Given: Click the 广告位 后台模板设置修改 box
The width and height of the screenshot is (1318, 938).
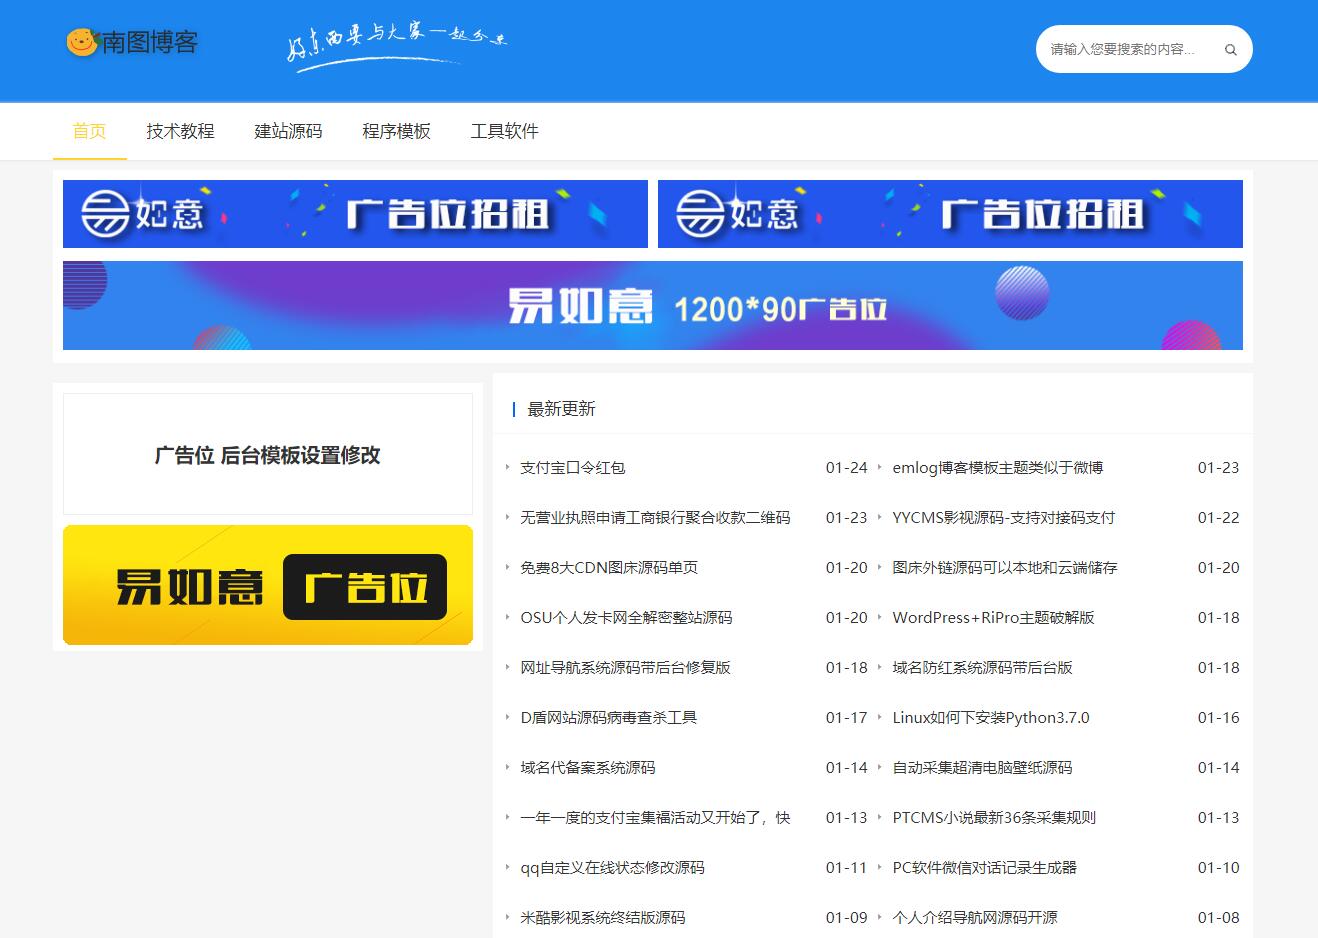Looking at the screenshot, I should click(268, 455).
